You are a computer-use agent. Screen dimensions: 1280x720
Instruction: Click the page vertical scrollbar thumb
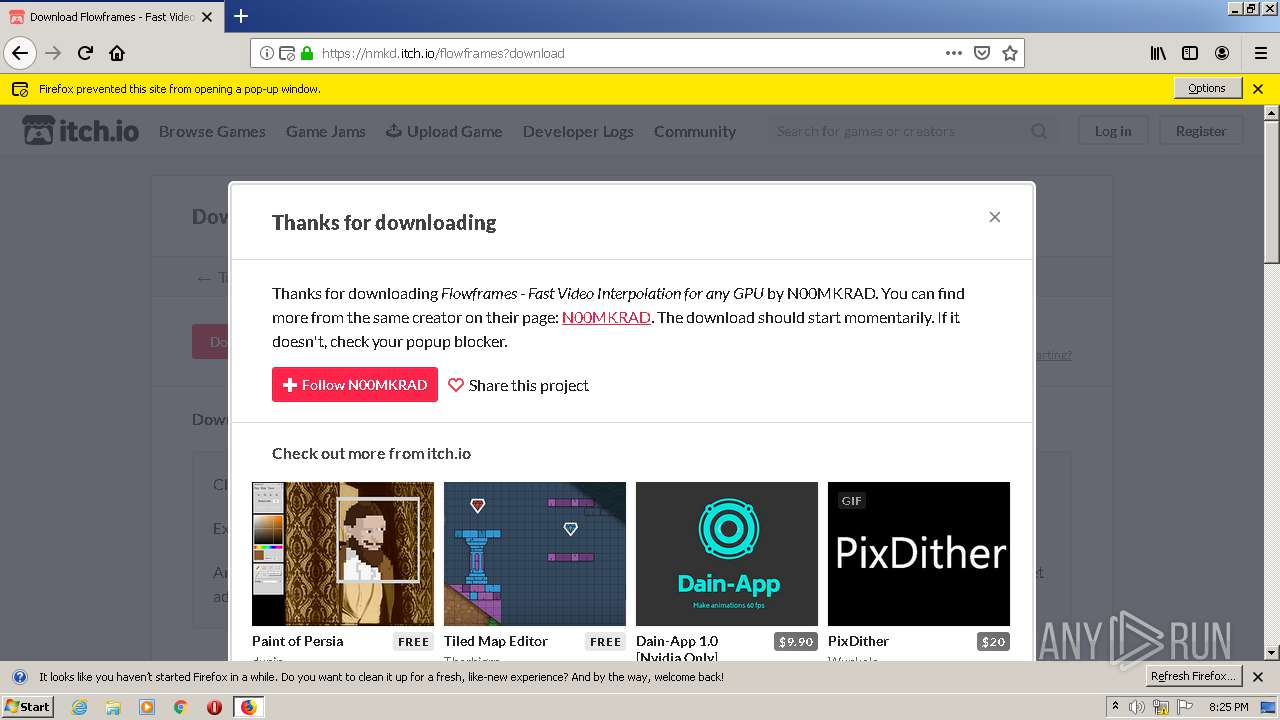(1271, 190)
